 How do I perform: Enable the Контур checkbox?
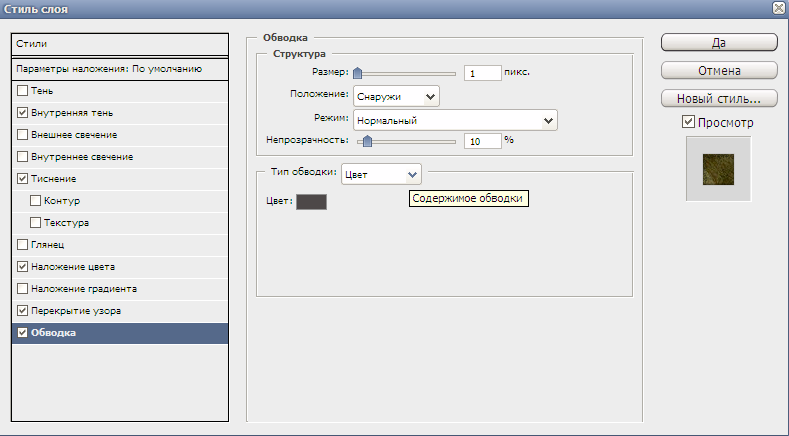pyautogui.click(x=35, y=200)
